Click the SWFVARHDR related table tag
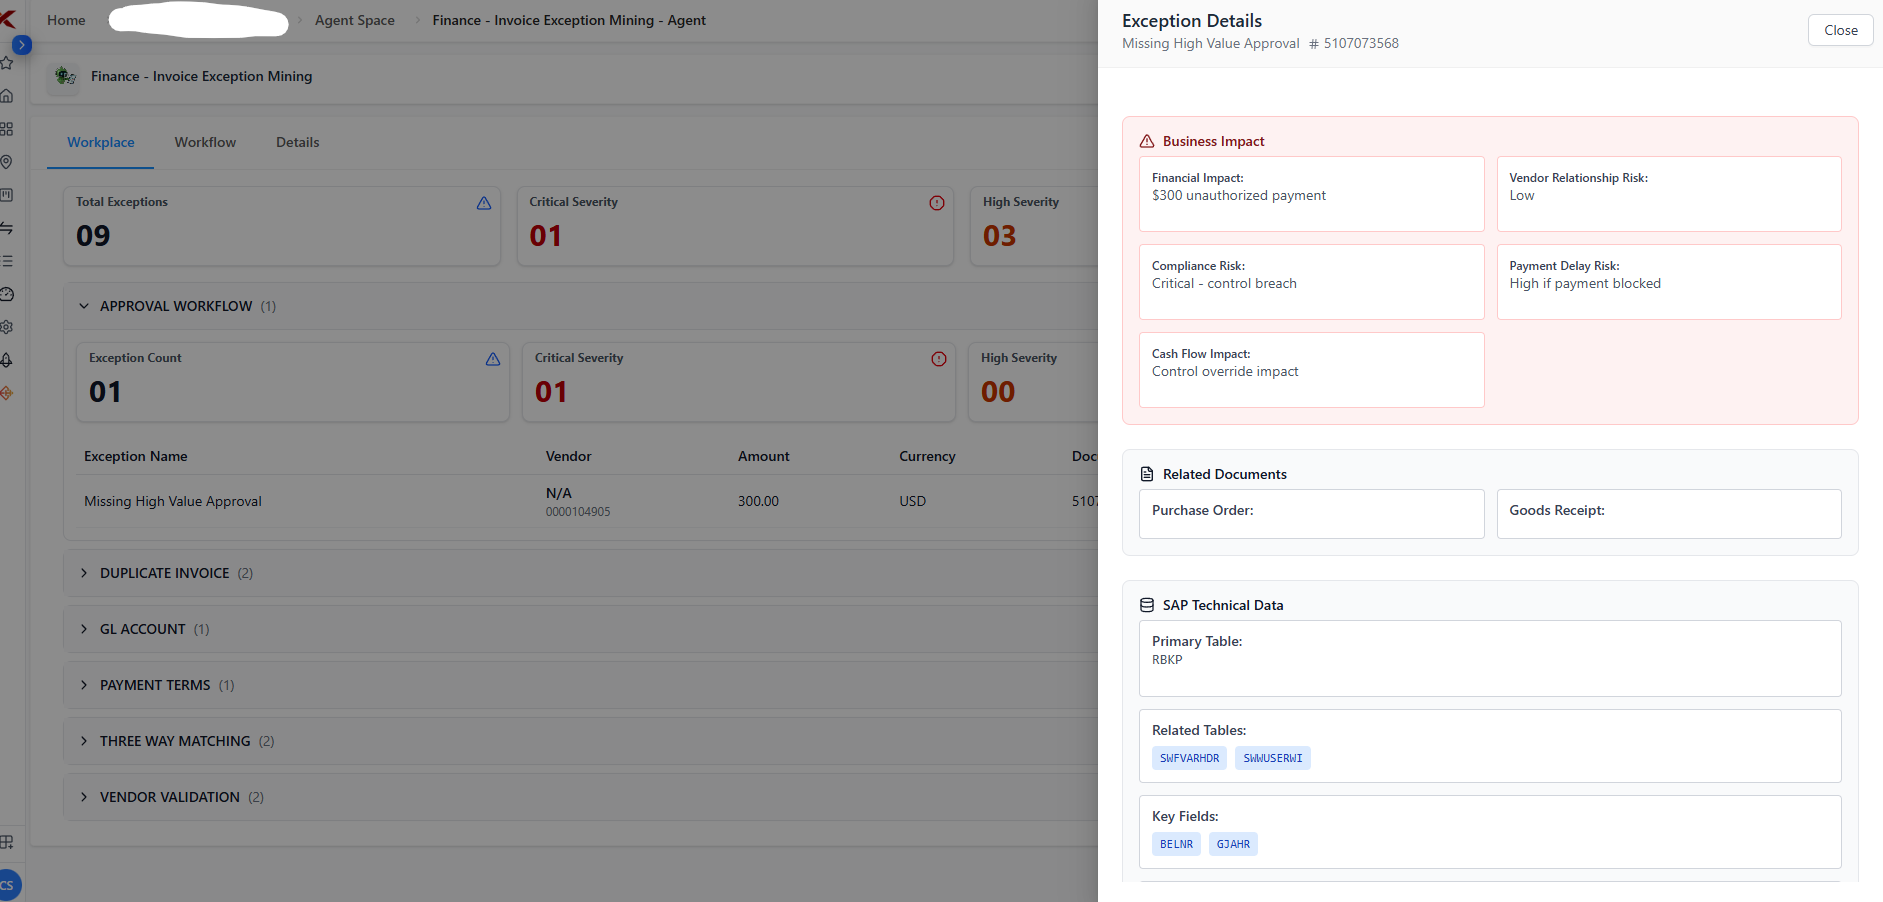Screen dimensions: 1883x902 pos(1189,758)
